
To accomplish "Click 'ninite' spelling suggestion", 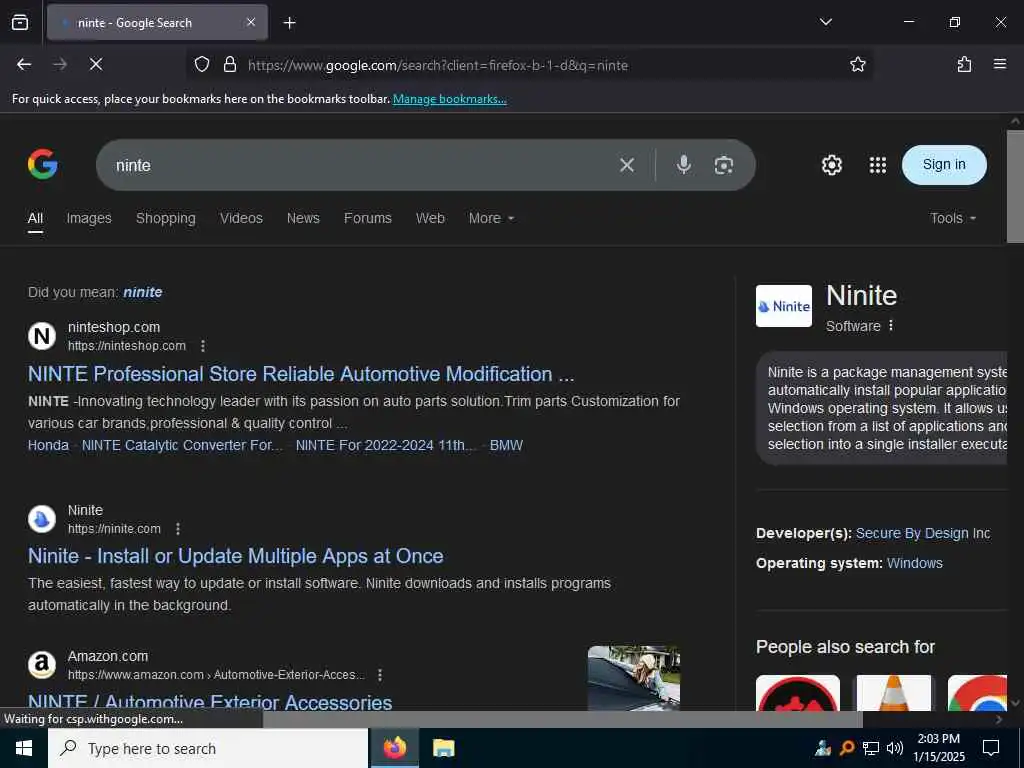I will pyautogui.click(x=142, y=292).
